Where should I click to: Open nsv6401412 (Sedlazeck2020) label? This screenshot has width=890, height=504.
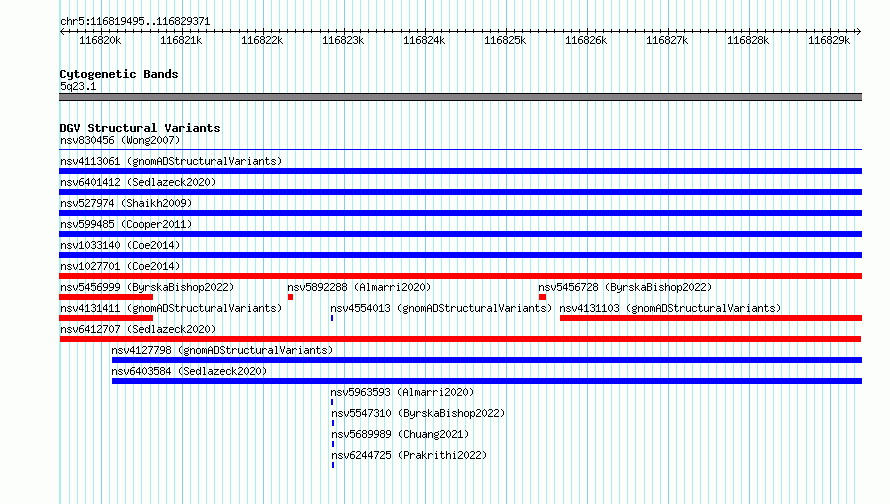click(138, 182)
